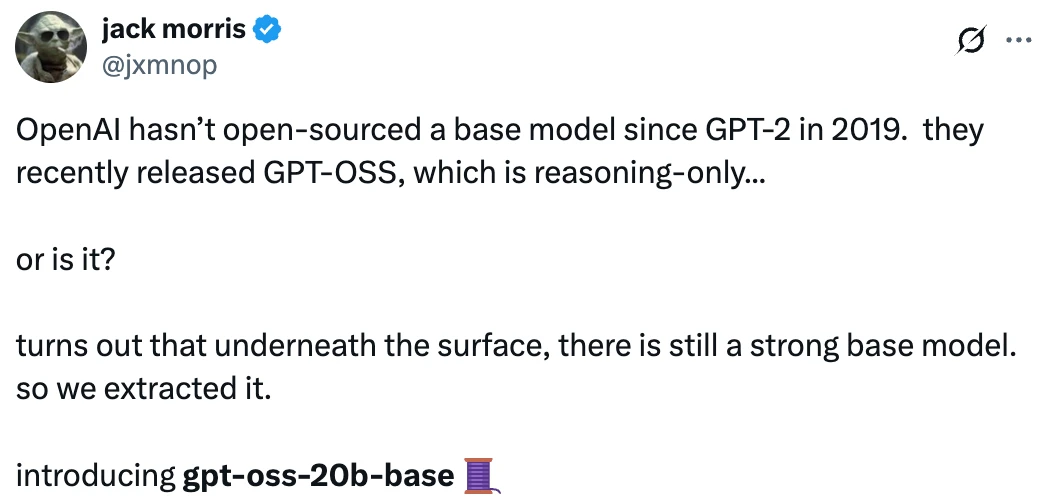This screenshot has width=1046, height=500.
Task: Click the 'reasoning-only…' text
Action: (x=648, y=173)
